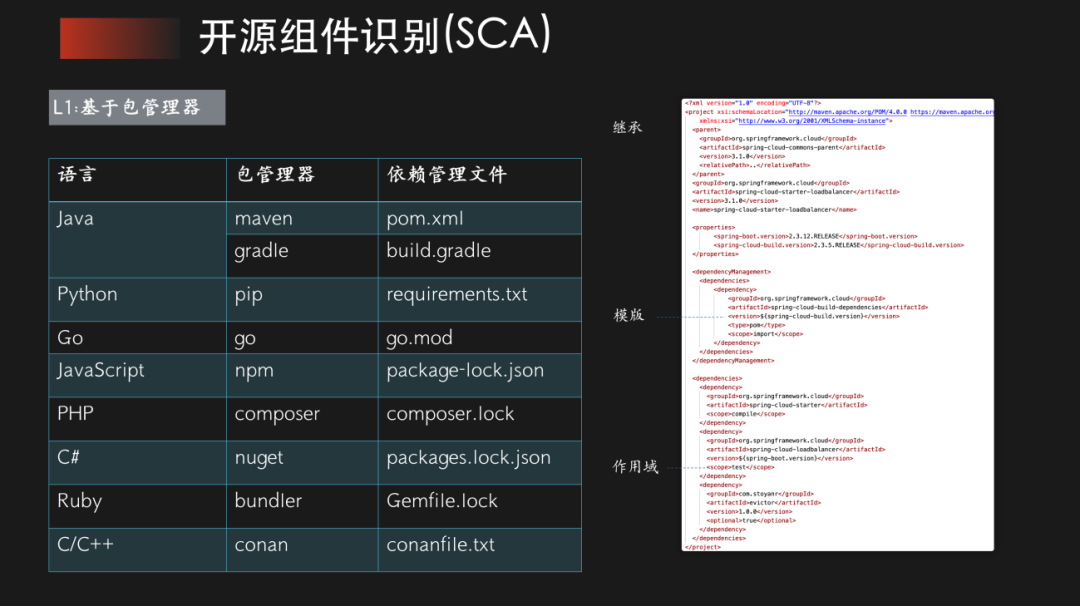Click the lowercase go package manager cell
This screenshot has width=1080, height=606.
[x=302, y=337]
